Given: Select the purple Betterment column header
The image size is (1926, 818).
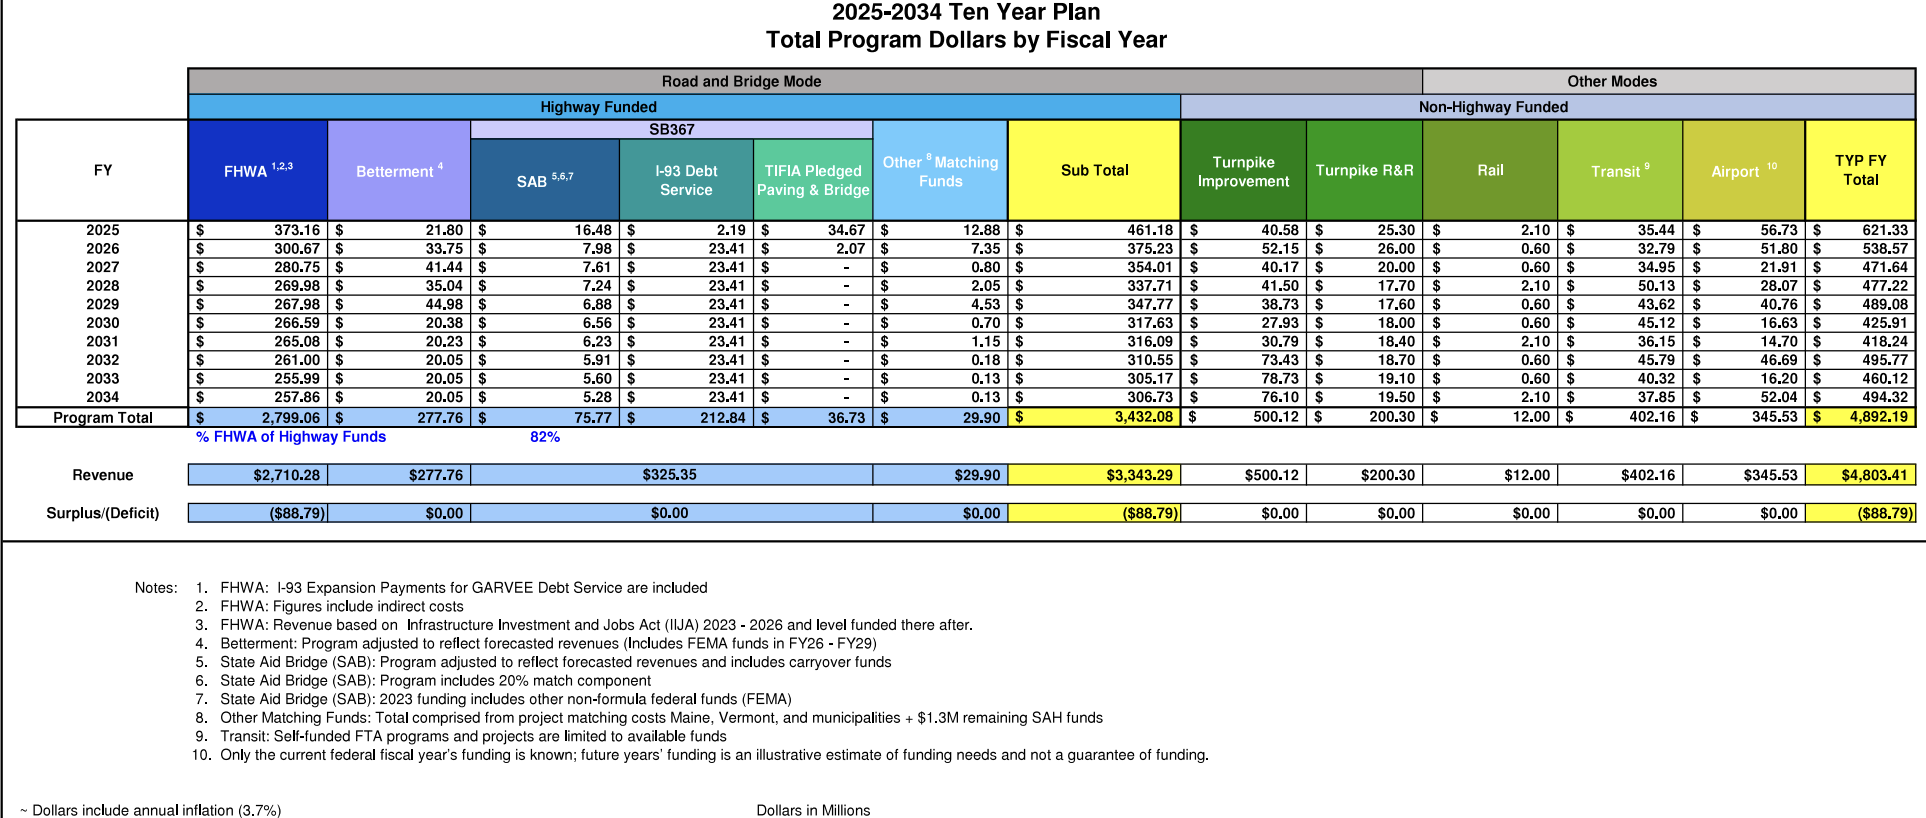Looking at the screenshot, I should coord(398,171).
